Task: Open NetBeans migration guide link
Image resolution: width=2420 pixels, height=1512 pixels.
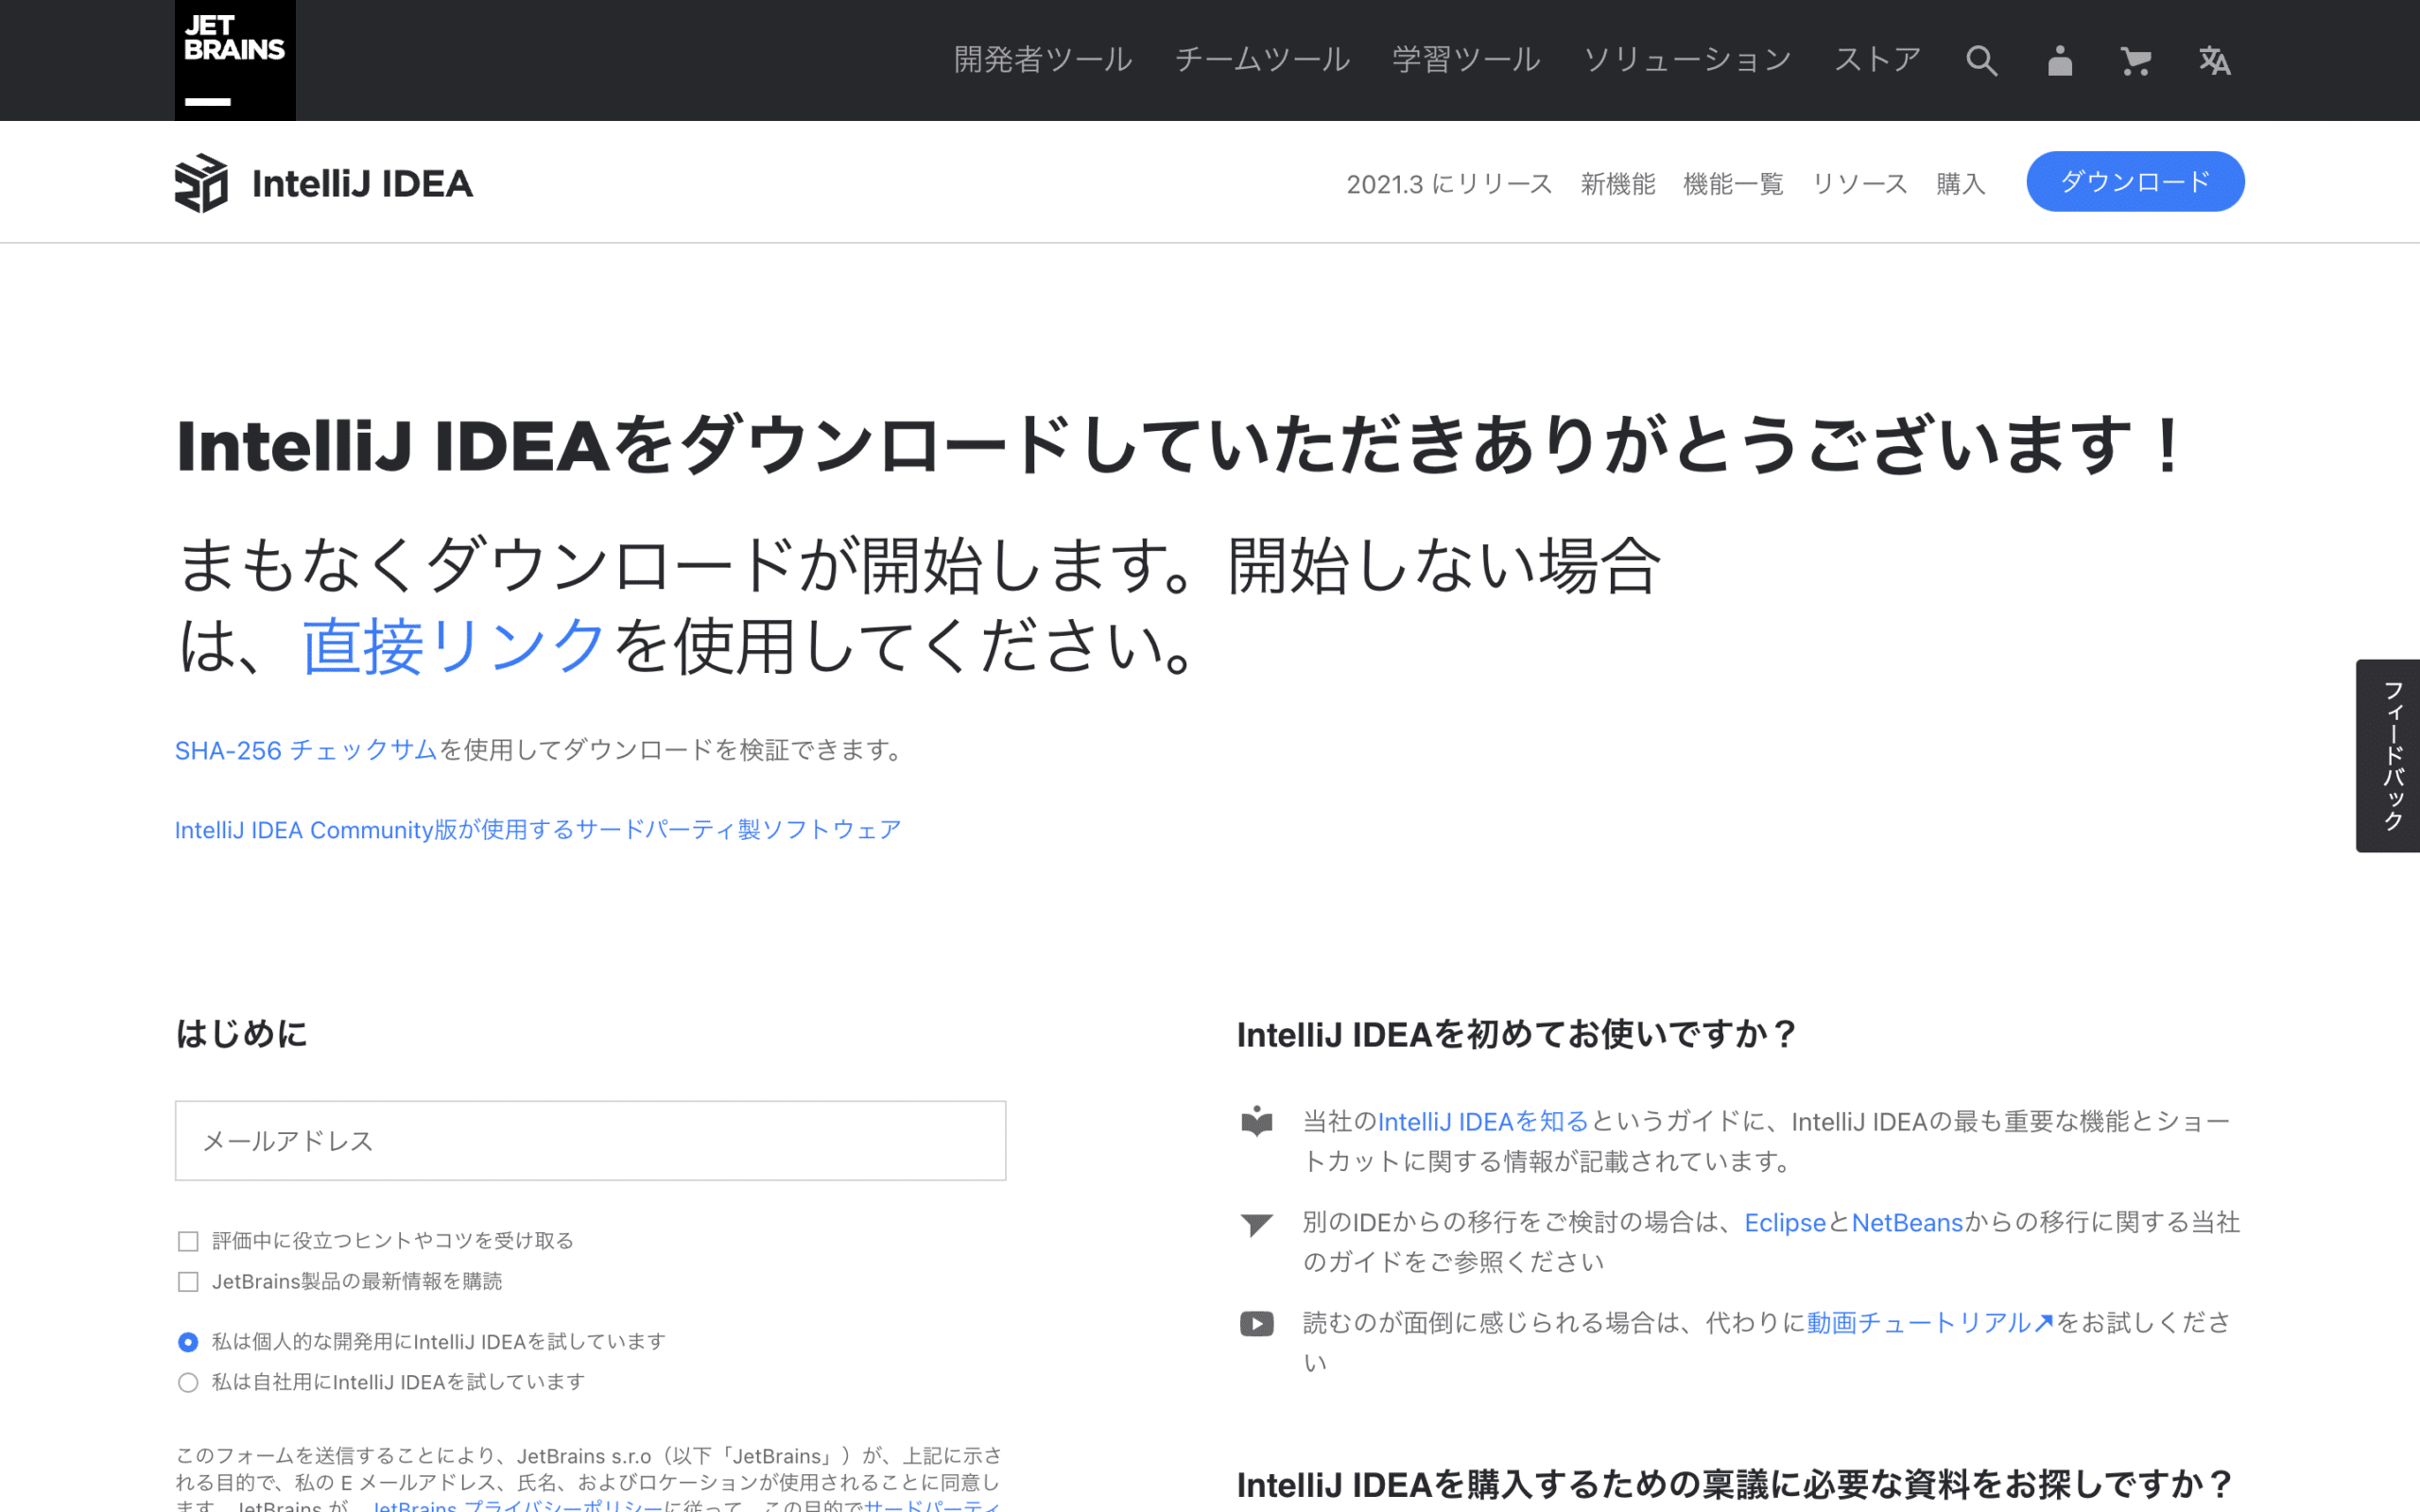Action: point(1907,1223)
